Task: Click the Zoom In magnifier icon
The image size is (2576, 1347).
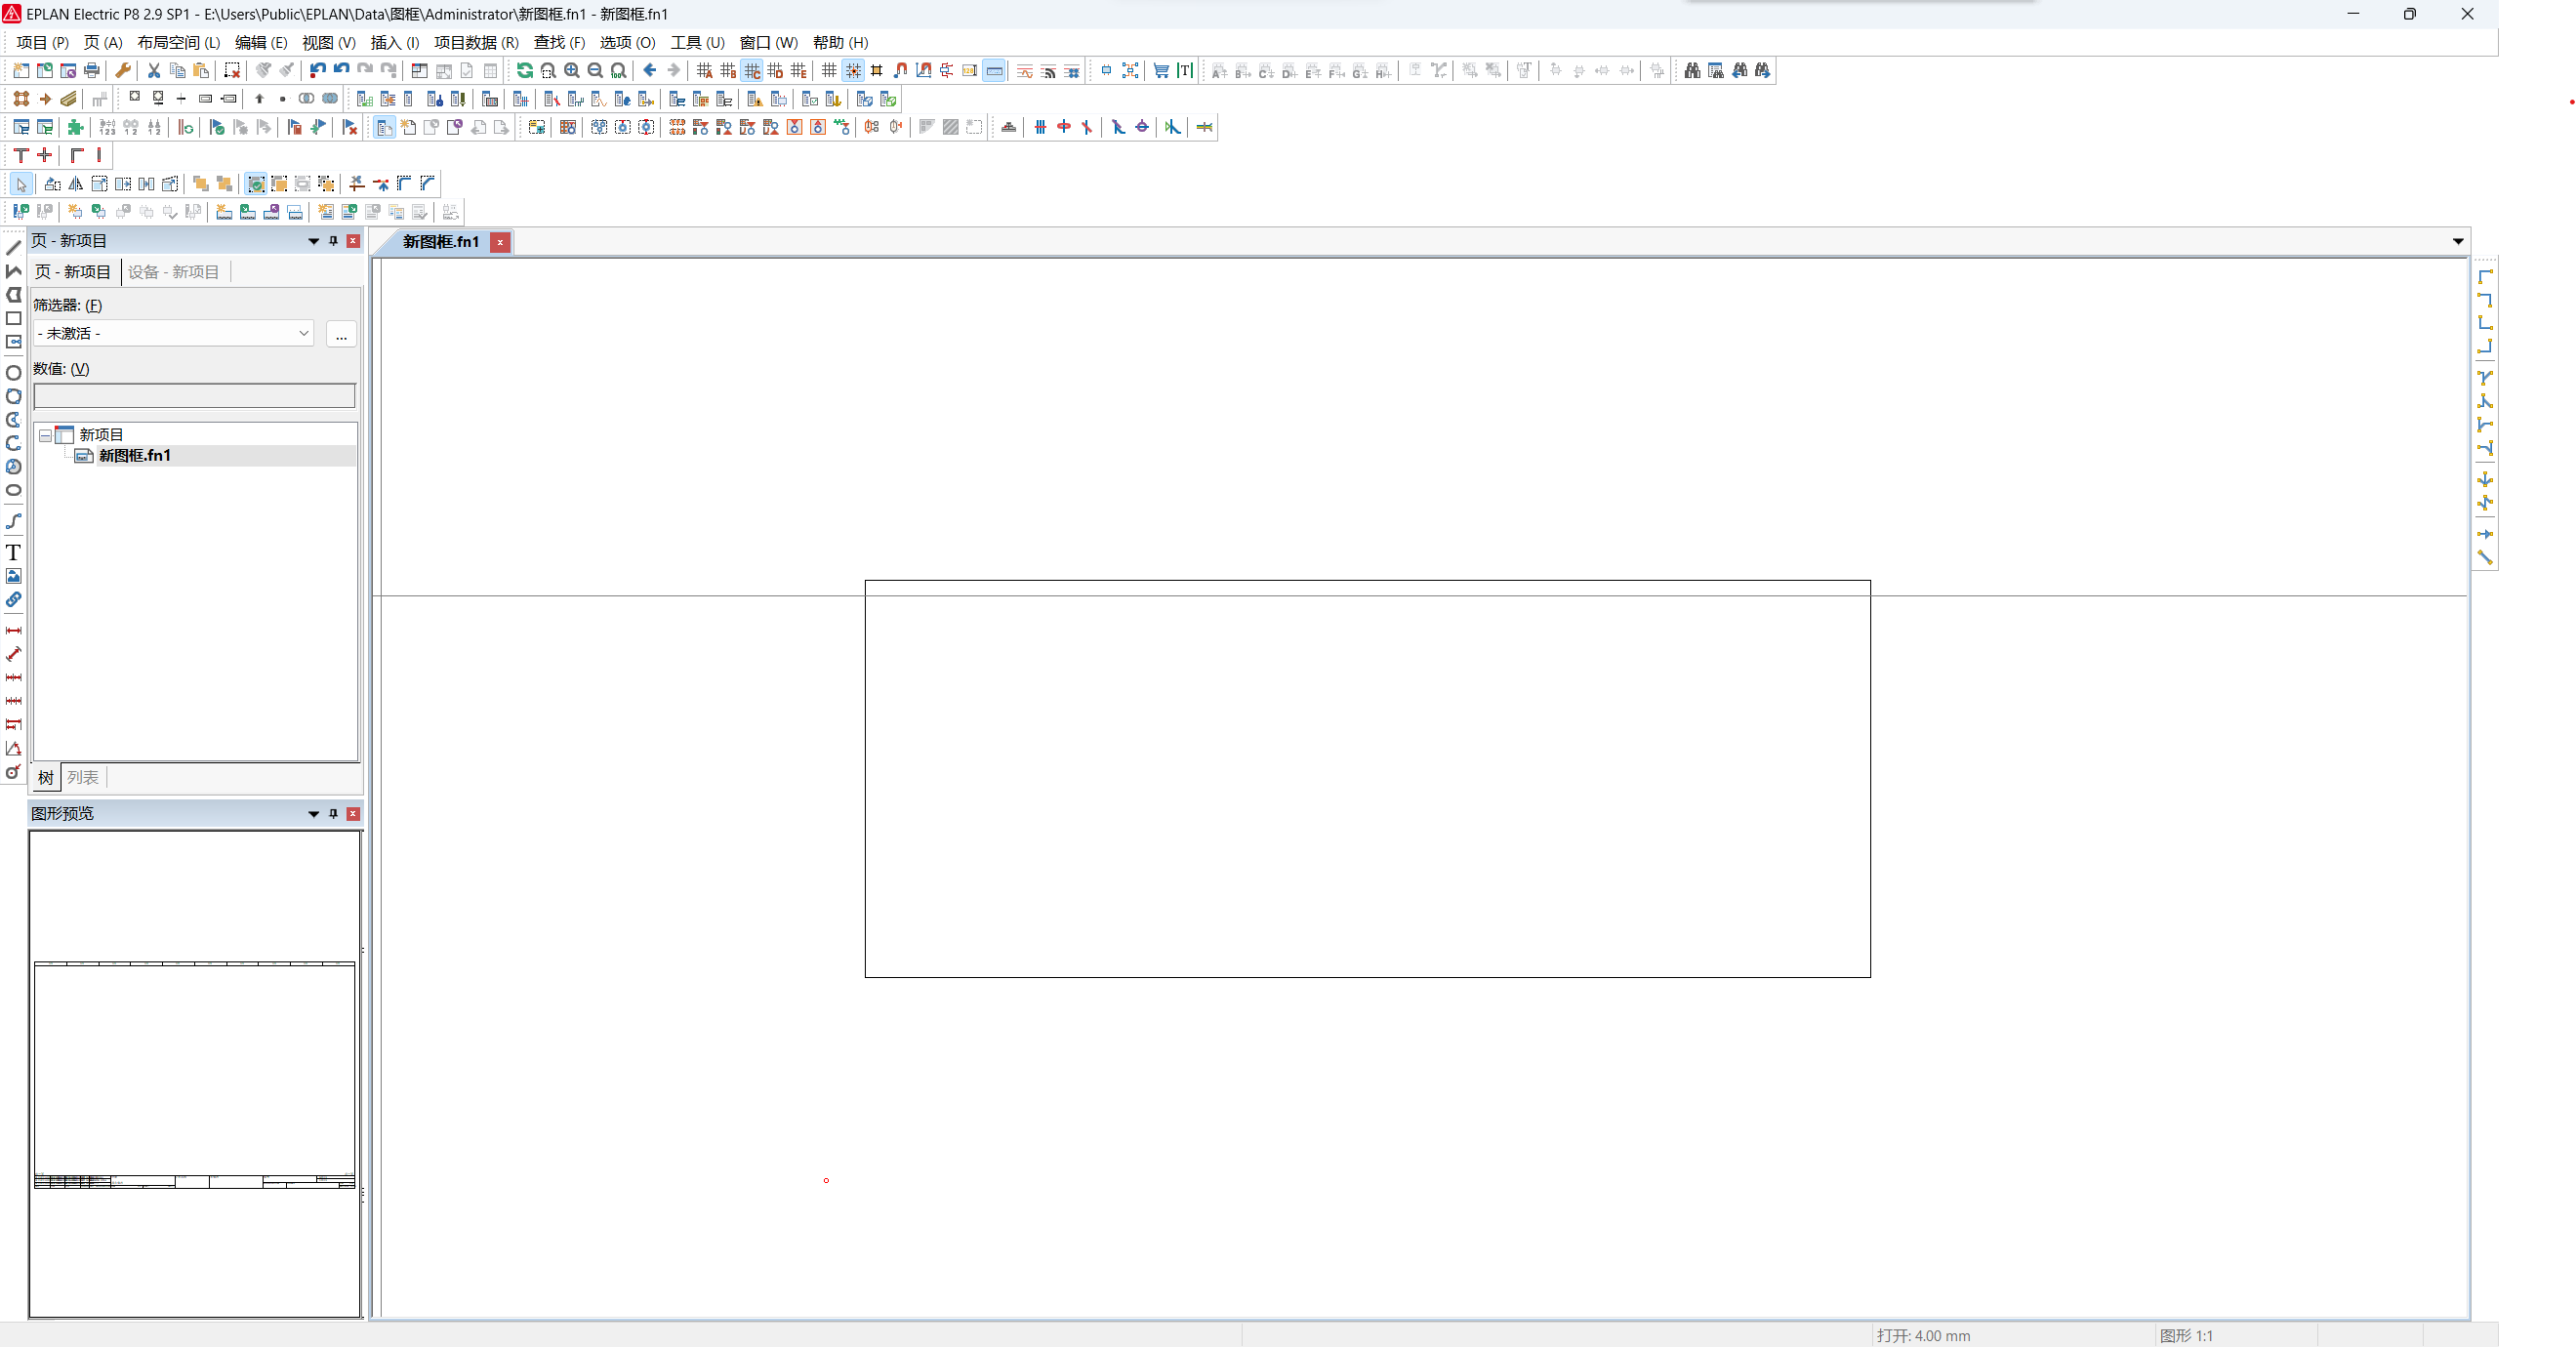Action: 572,70
